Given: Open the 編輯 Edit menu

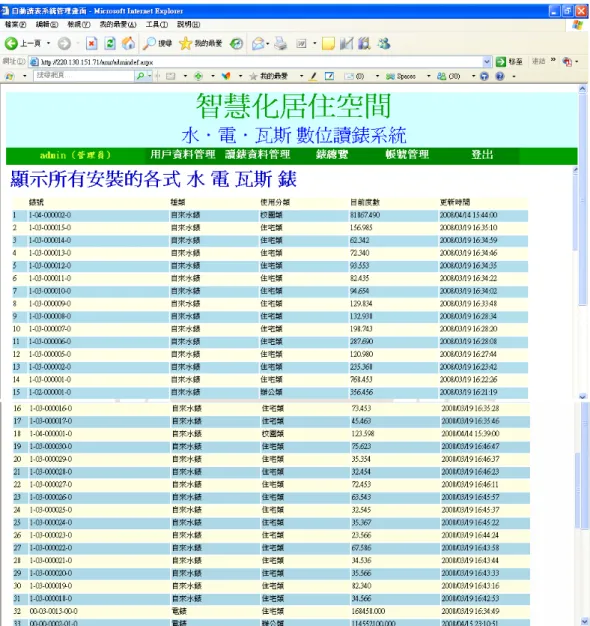Looking at the screenshot, I should (x=47, y=25).
